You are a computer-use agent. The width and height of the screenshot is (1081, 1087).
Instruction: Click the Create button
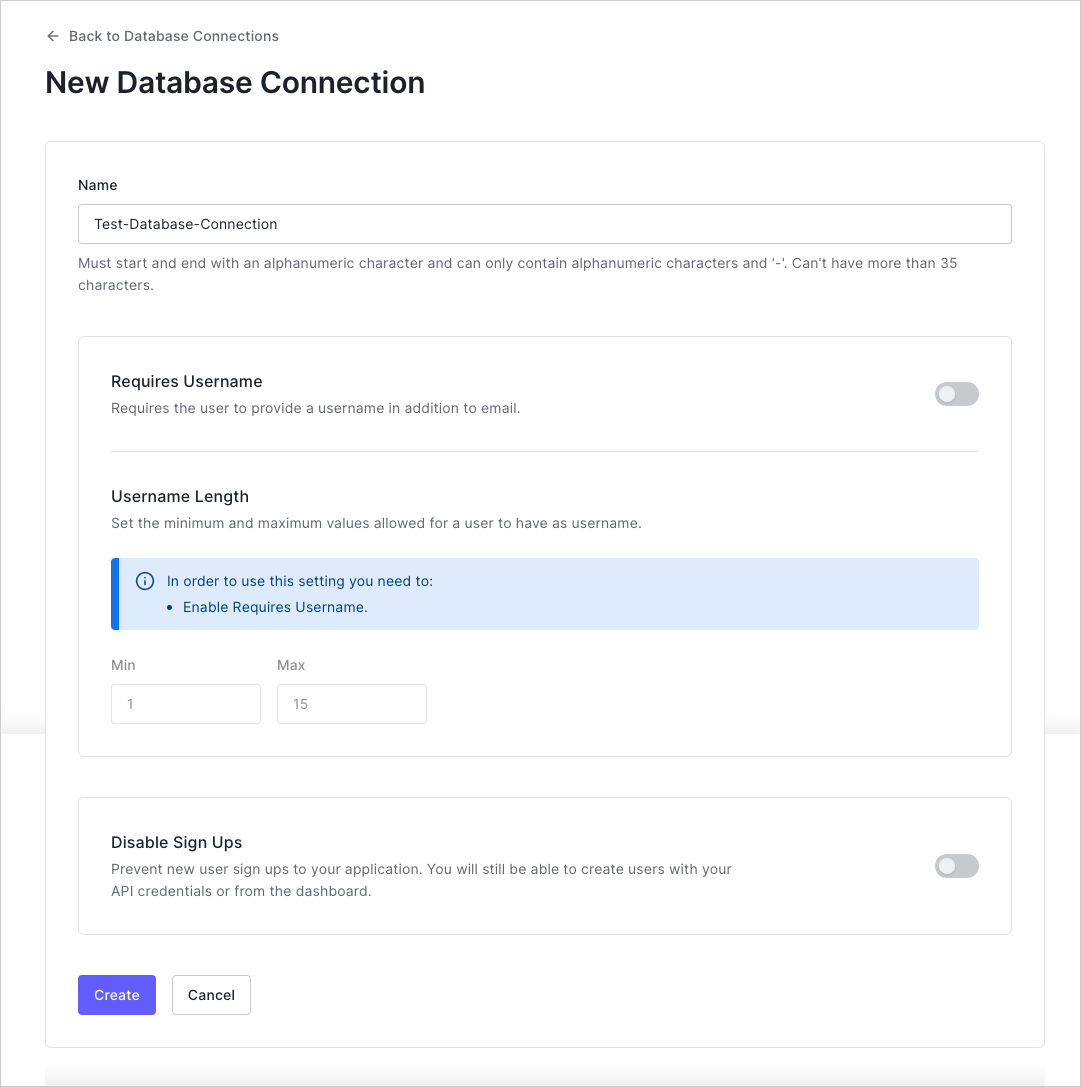pyautogui.click(x=117, y=995)
